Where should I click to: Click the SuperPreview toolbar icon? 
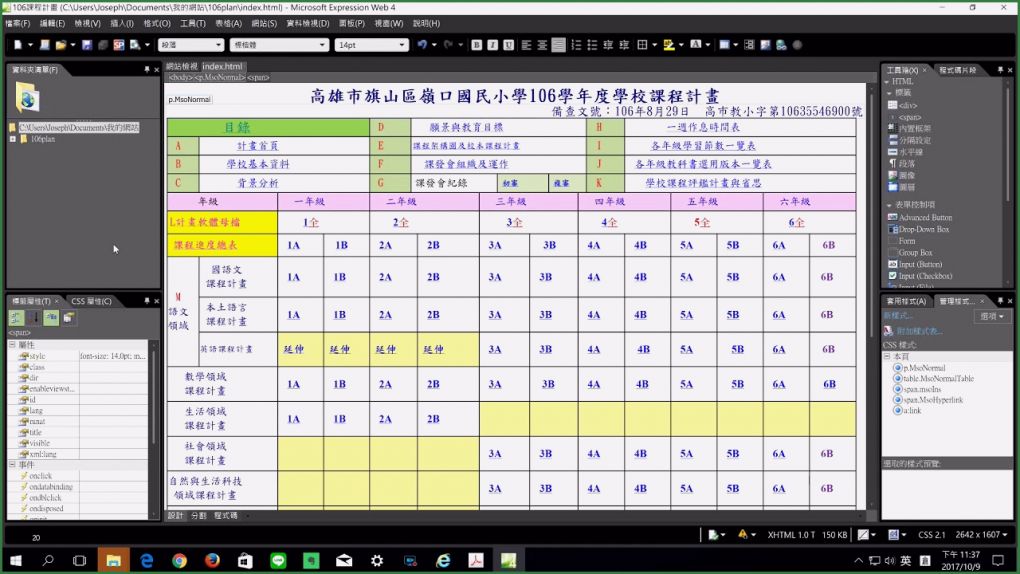(x=118, y=45)
